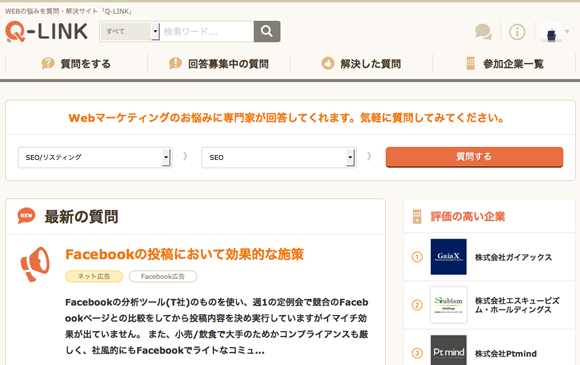Open the 回答募集中の質問 menu item

[x=219, y=64]
